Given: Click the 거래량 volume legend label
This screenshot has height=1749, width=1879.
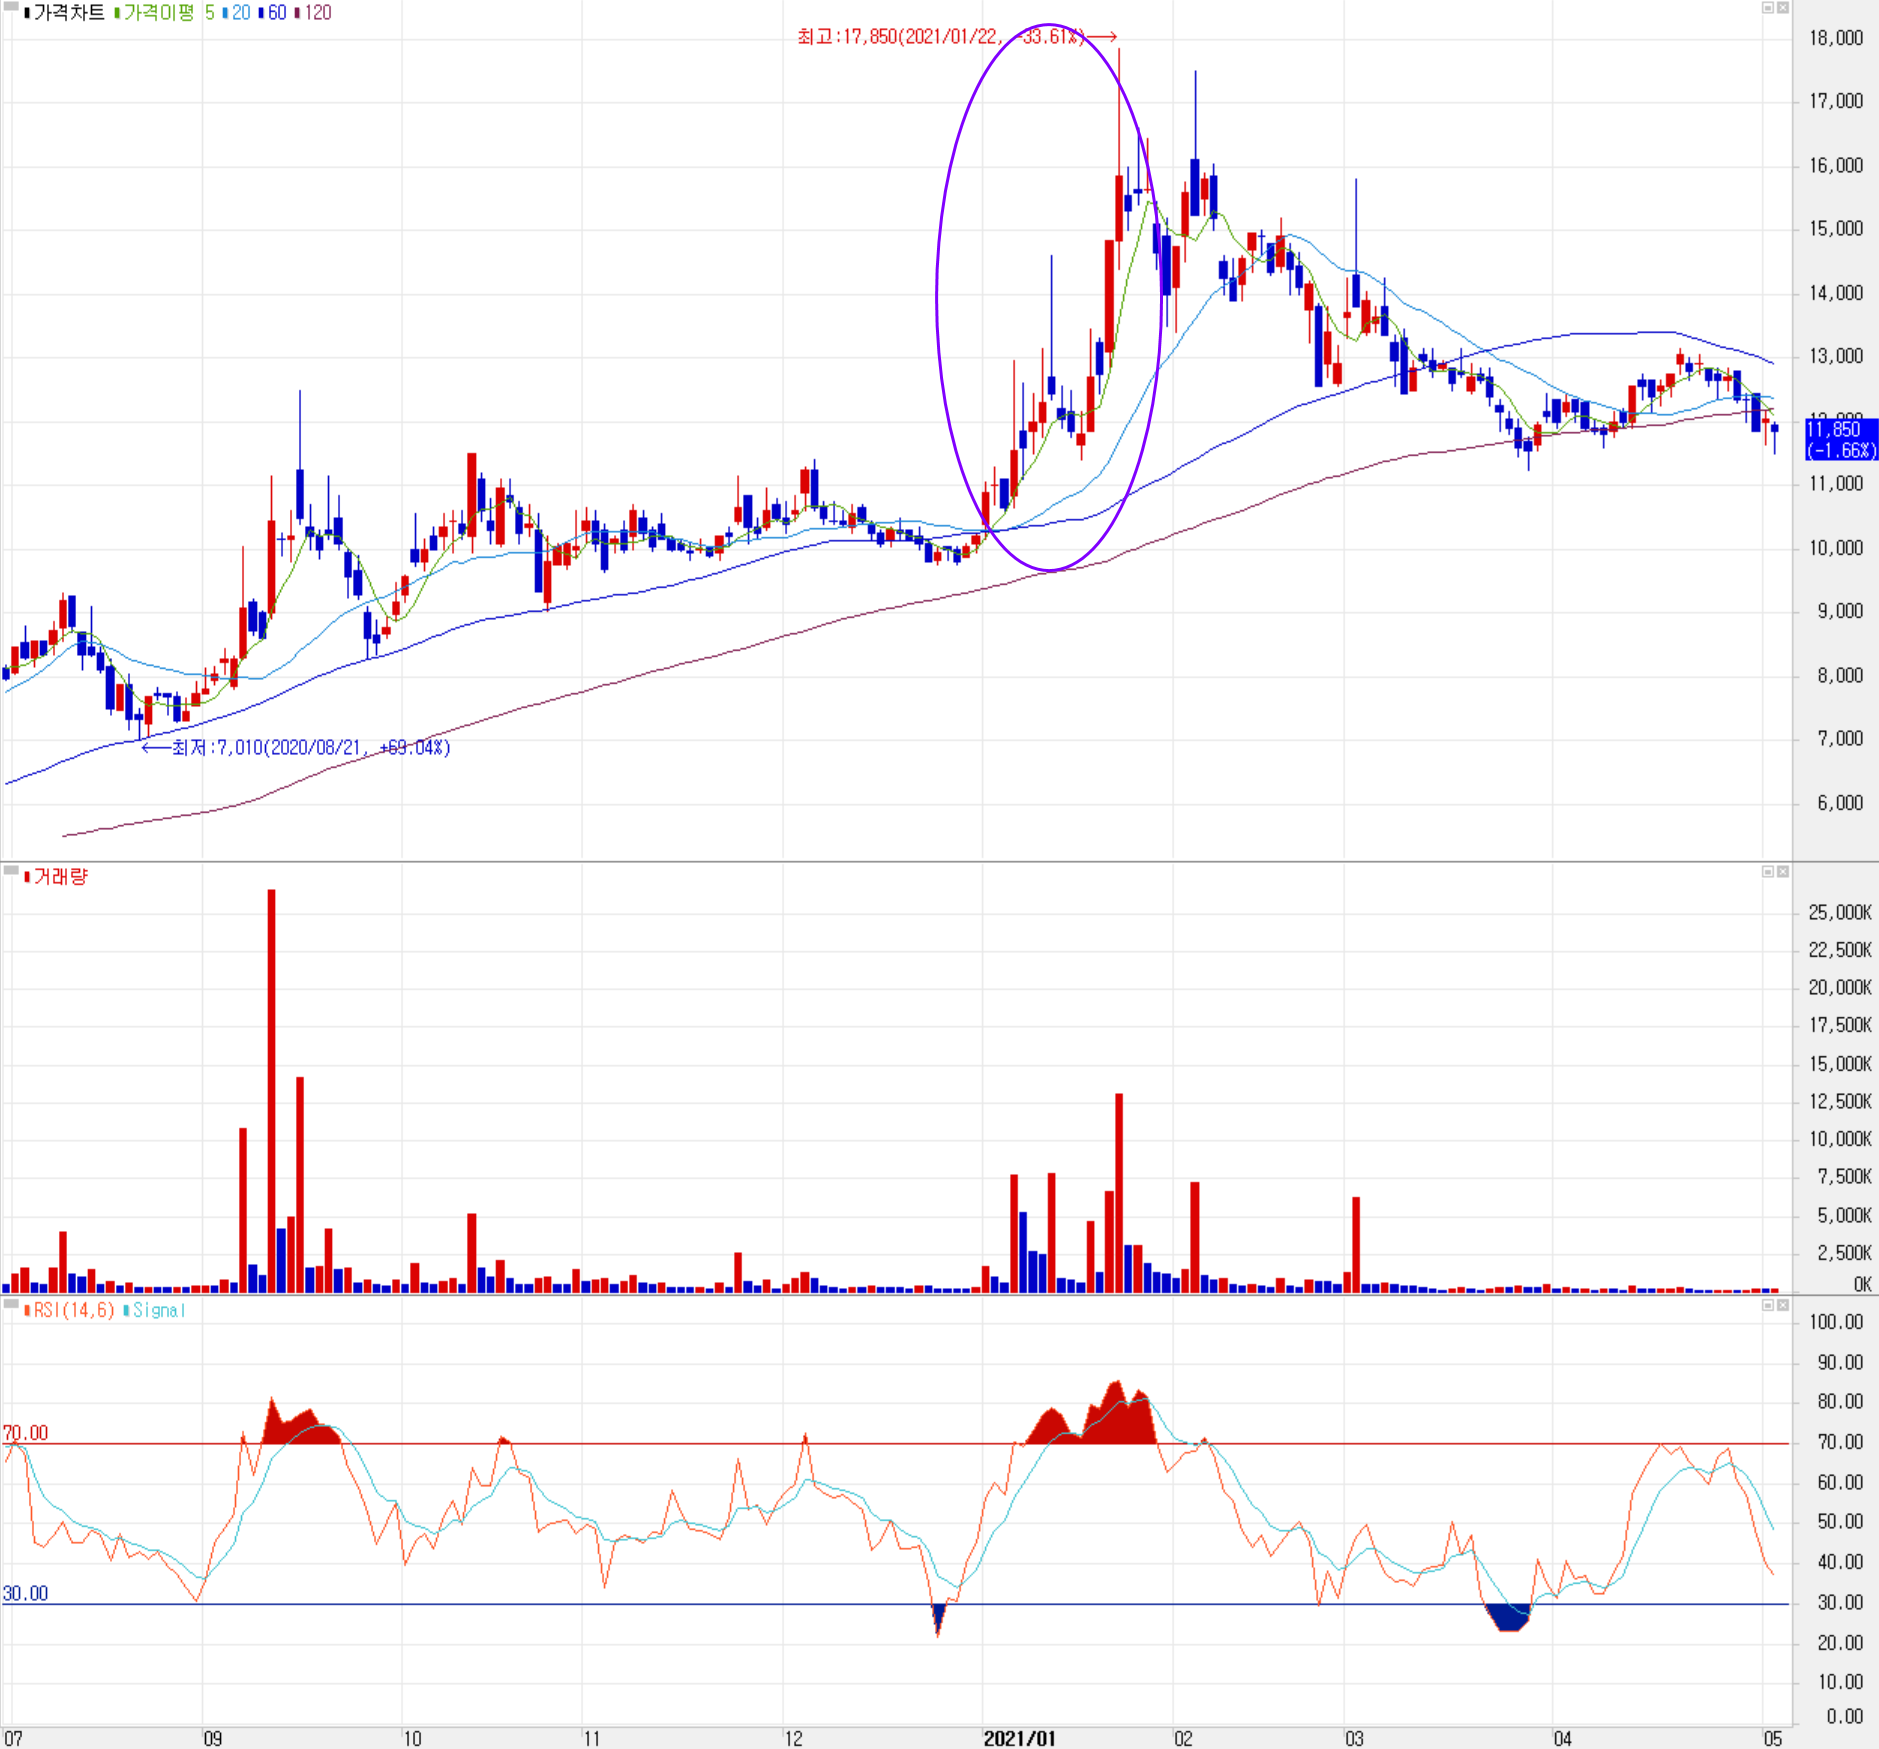Looking at the screenshot, I should (60, 877).
